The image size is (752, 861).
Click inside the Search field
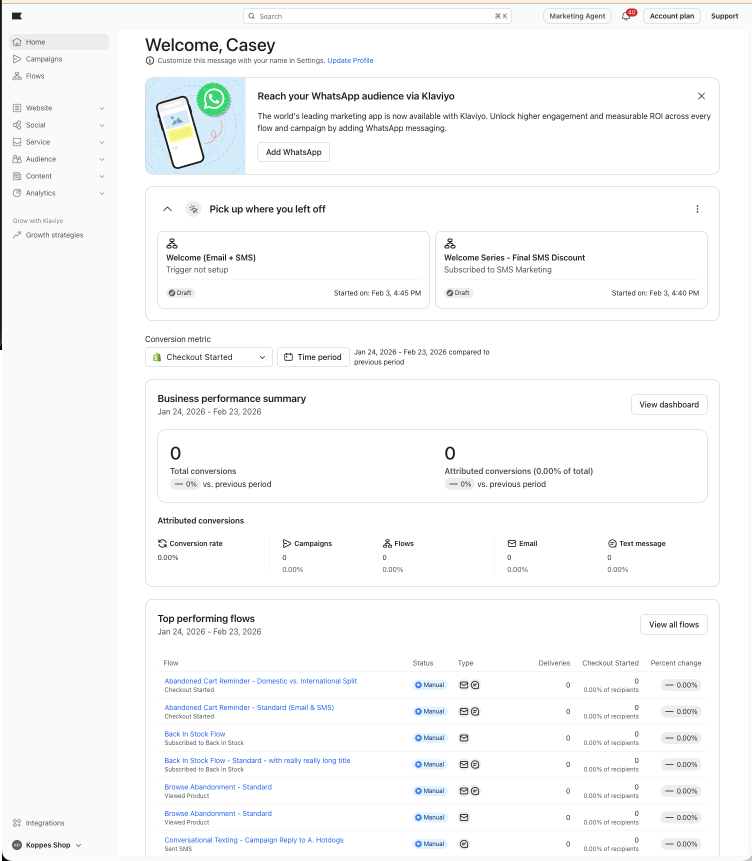375,16
